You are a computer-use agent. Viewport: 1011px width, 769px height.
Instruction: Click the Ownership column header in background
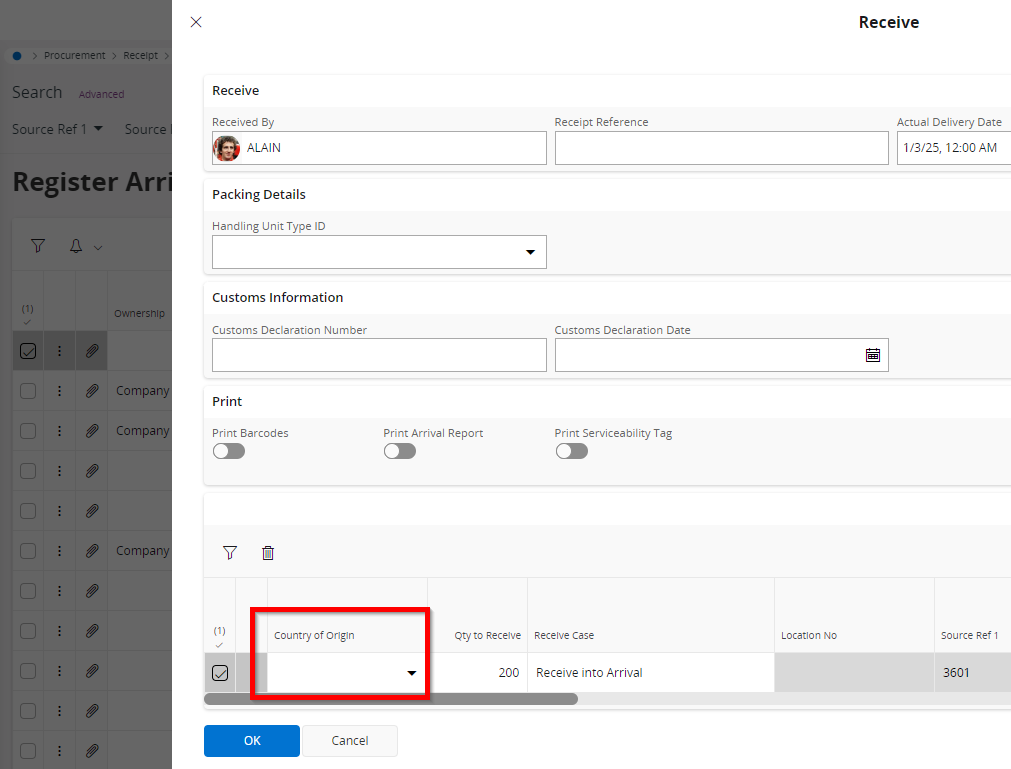[139, 313]
